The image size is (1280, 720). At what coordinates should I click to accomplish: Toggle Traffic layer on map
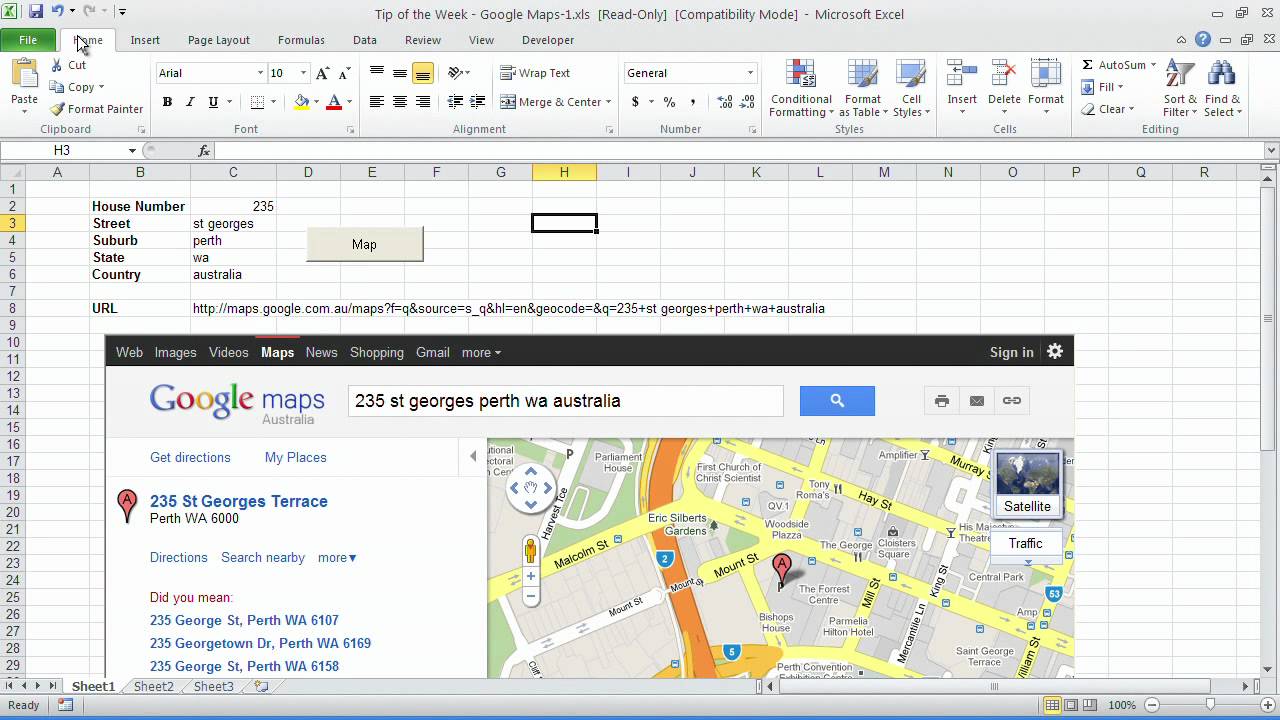coord(1025,543)
